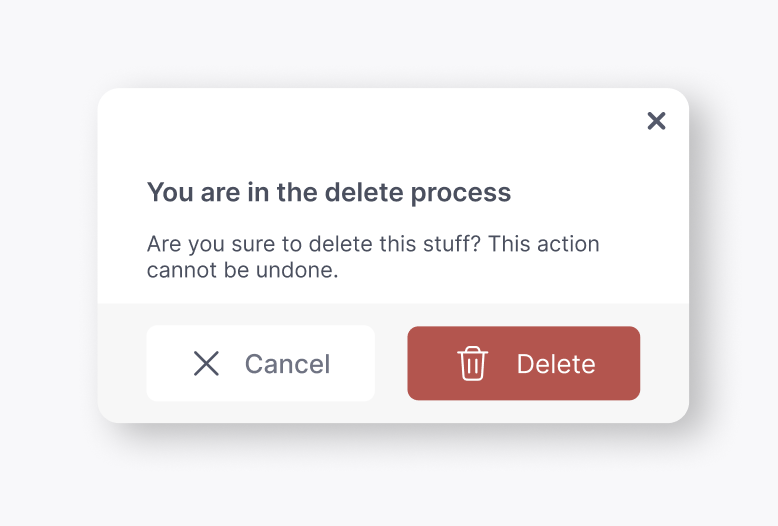Click the word "process" in the heading

[x=460, y=194]
